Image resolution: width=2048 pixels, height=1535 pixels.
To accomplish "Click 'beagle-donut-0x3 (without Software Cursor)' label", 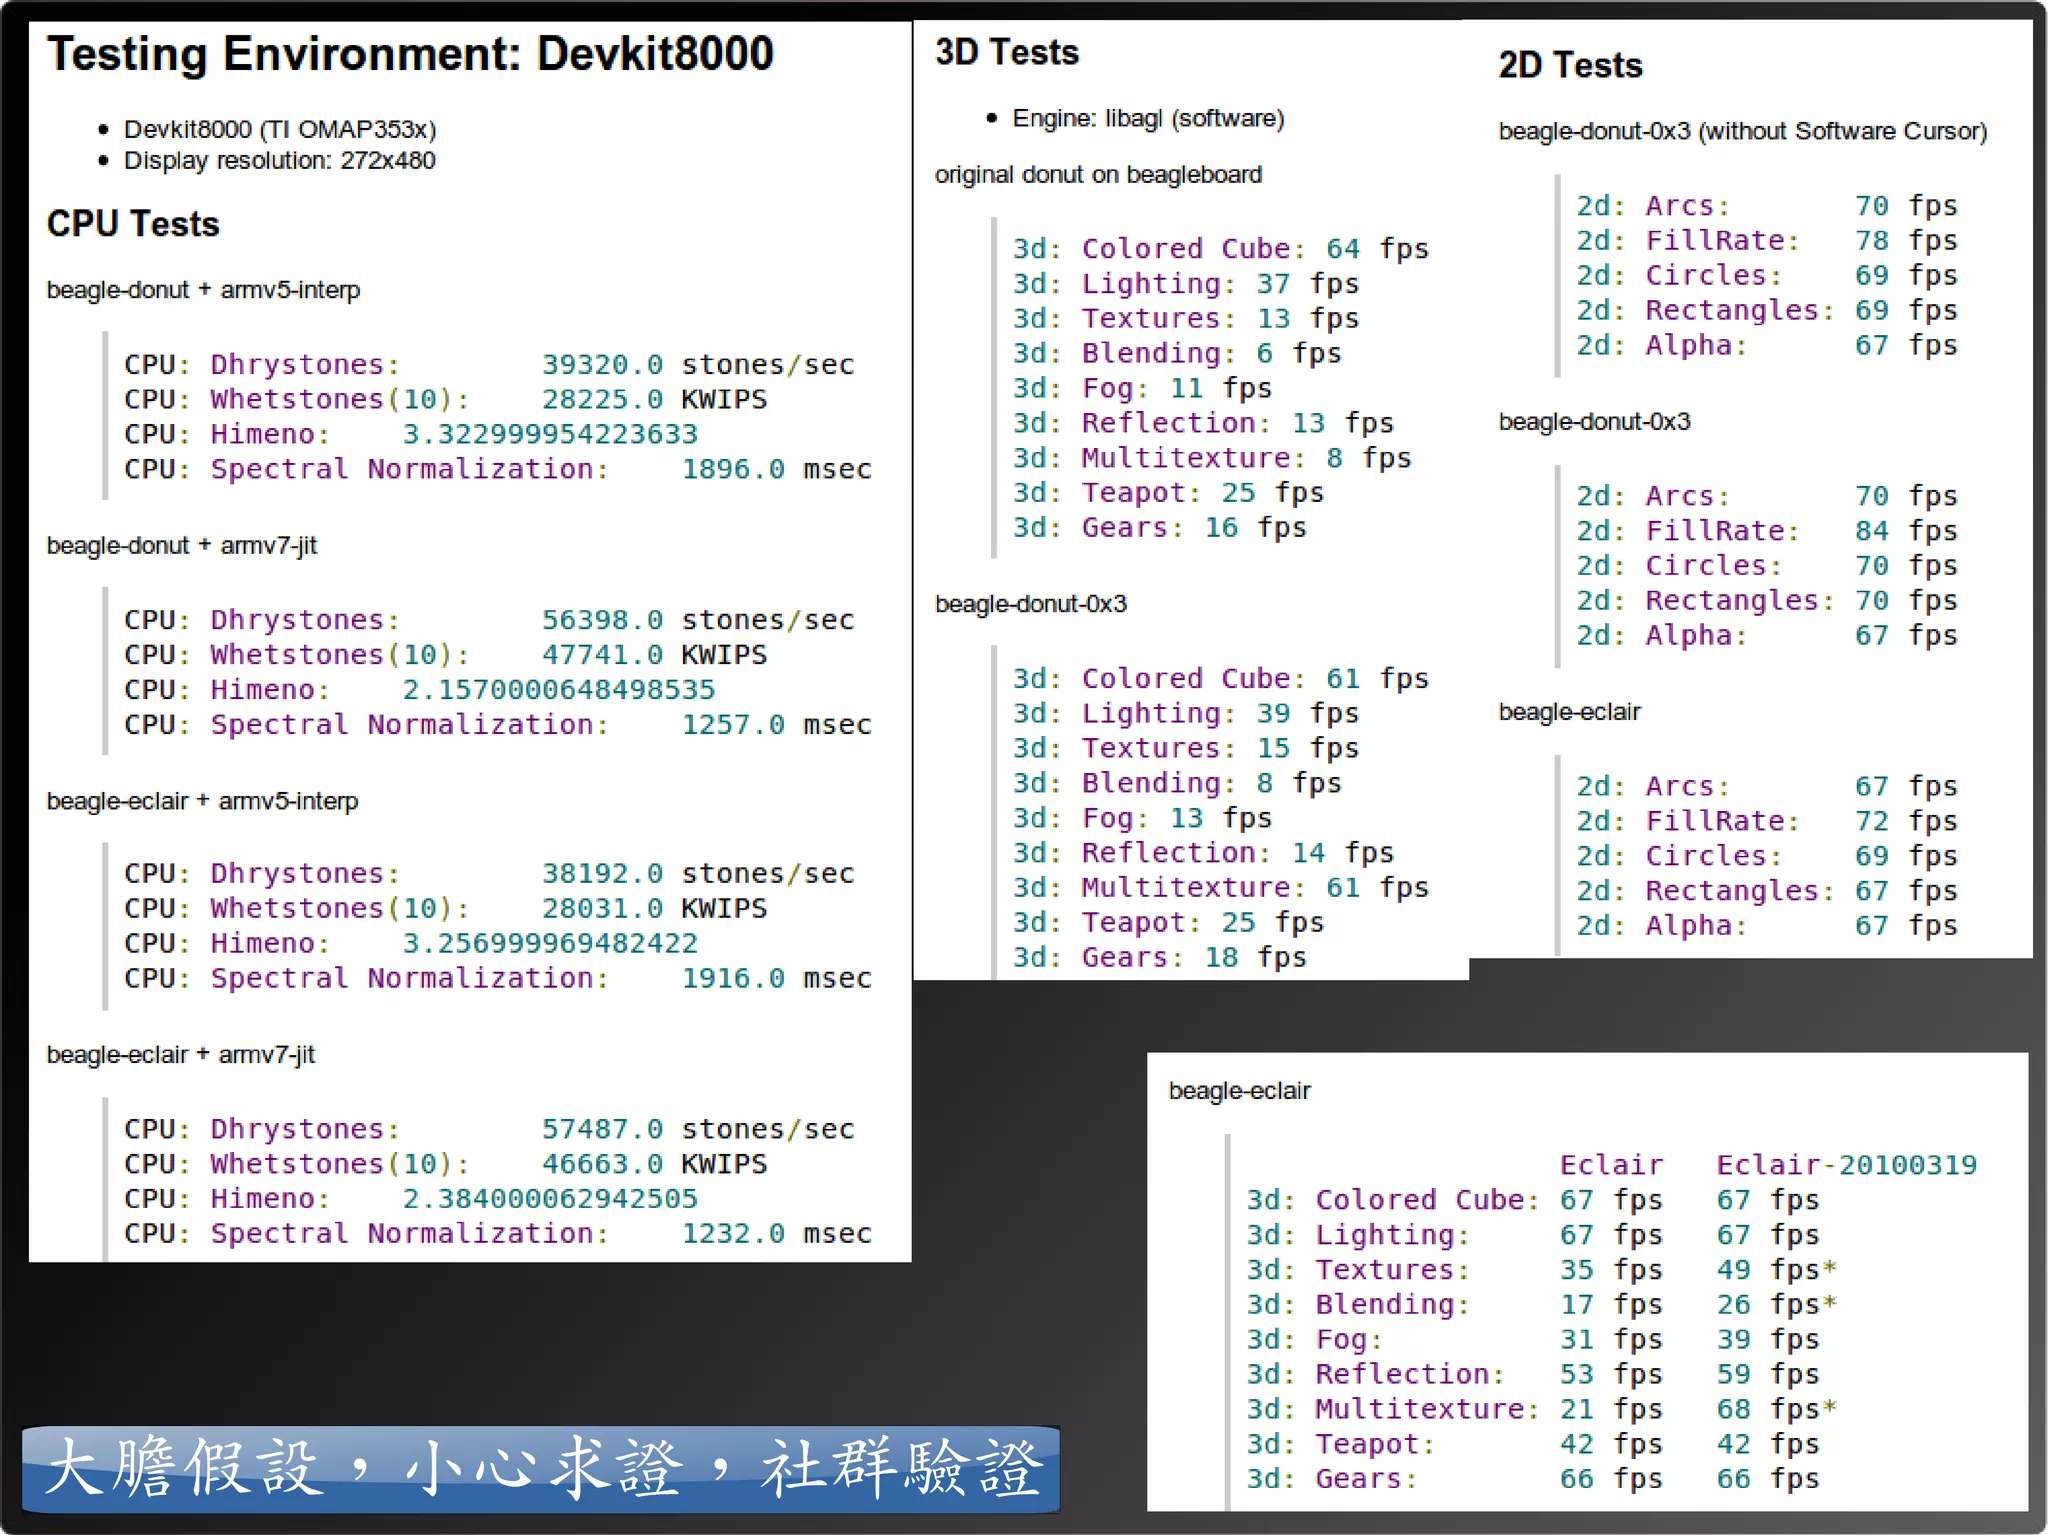I will (1742, 132).
